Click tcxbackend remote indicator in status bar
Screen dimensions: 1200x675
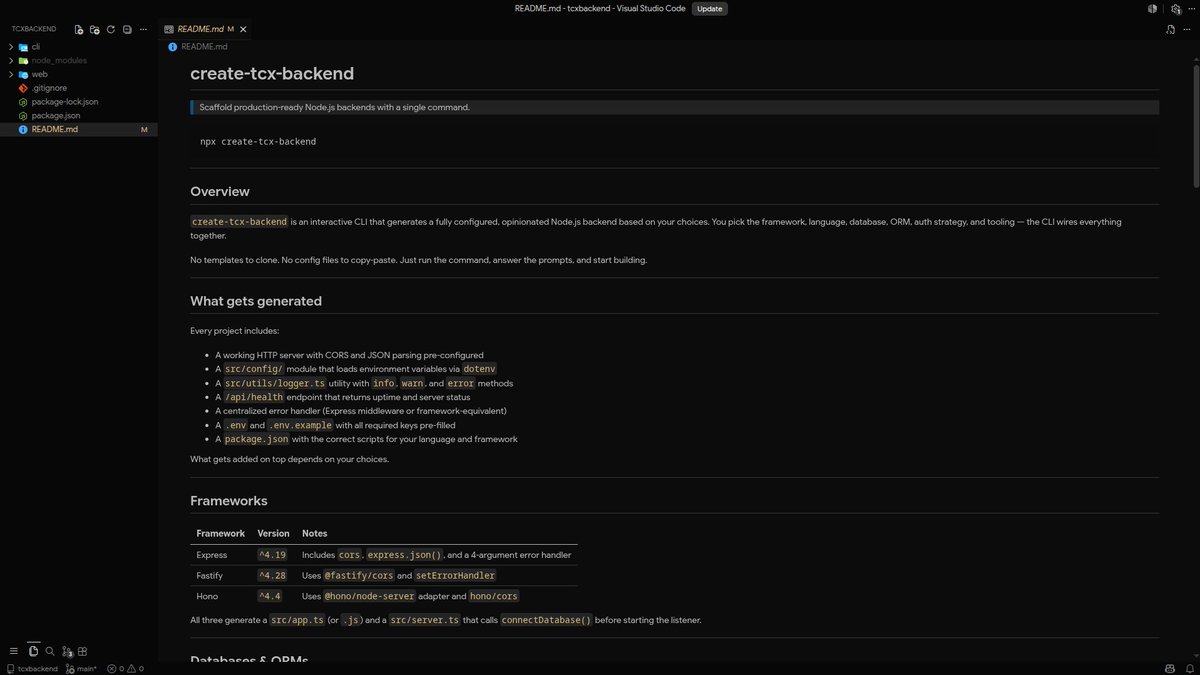click(31, 668)
